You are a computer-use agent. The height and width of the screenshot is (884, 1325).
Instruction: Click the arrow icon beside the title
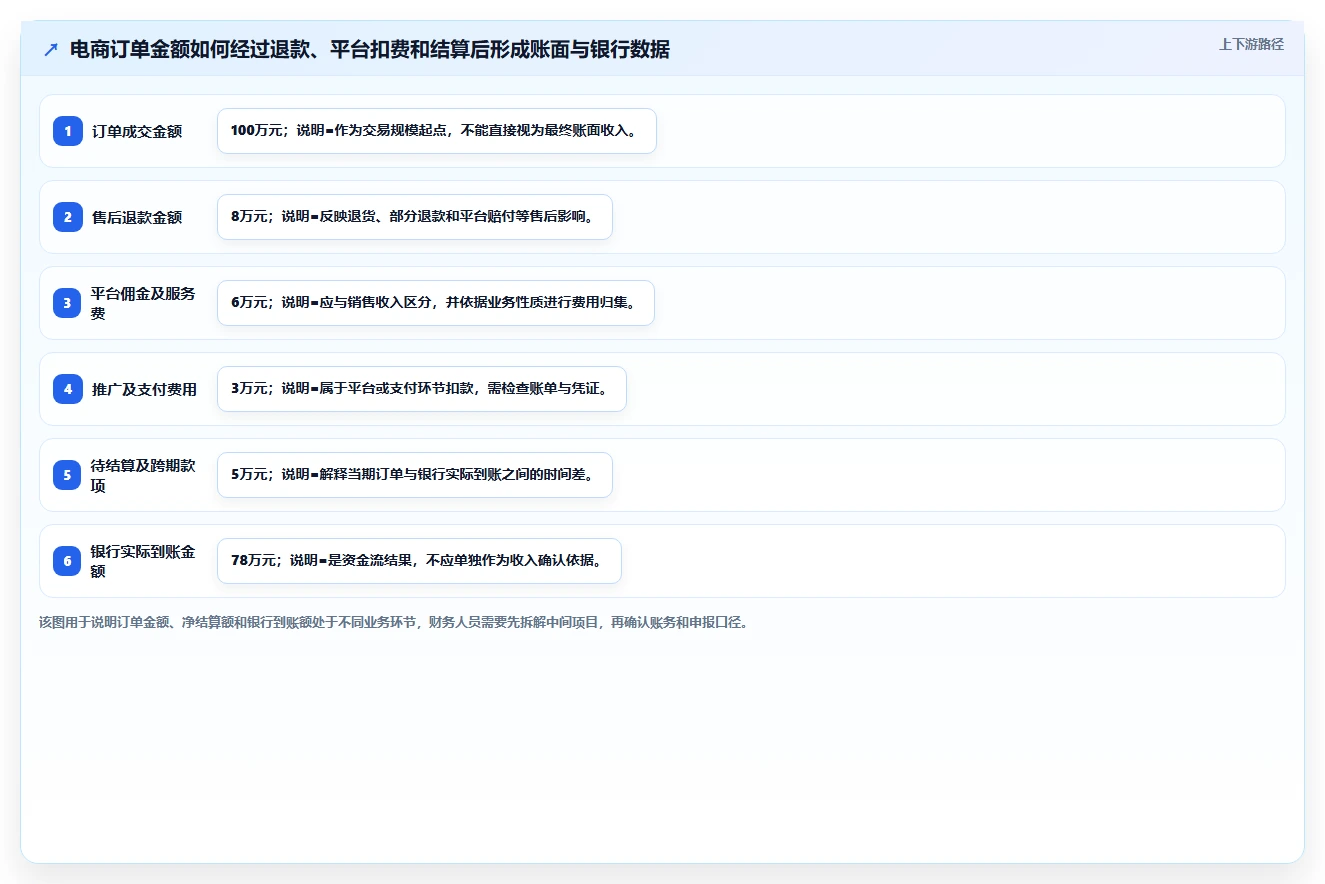pyautogui.click(x=50, y=50)
